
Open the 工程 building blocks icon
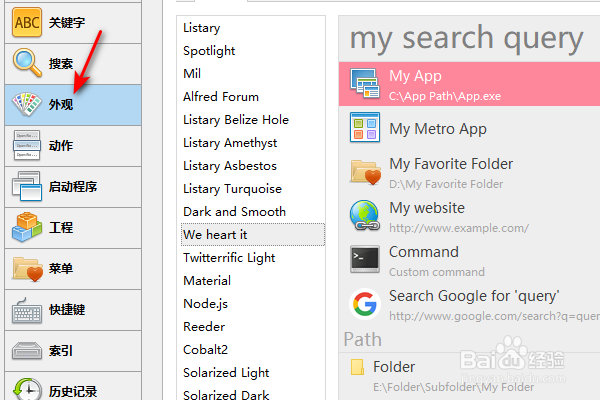pyautogui.click(x=27, y=227)
